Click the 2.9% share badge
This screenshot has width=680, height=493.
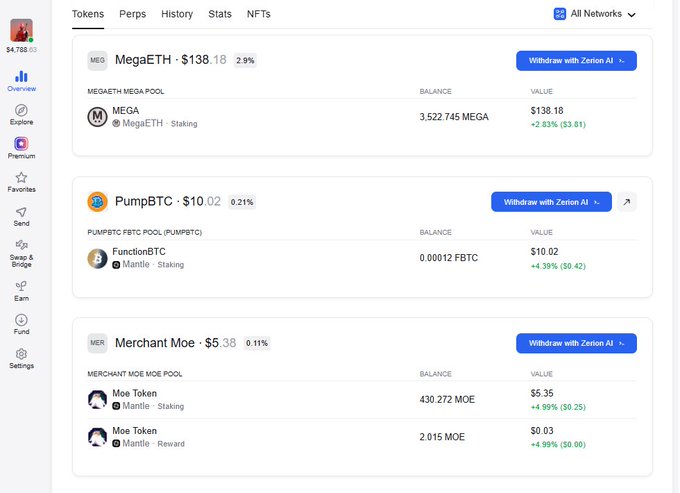245,60
